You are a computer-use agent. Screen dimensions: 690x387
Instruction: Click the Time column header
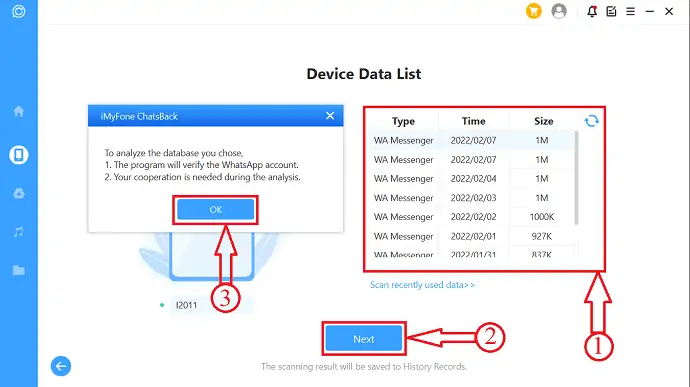click(473, 121)
